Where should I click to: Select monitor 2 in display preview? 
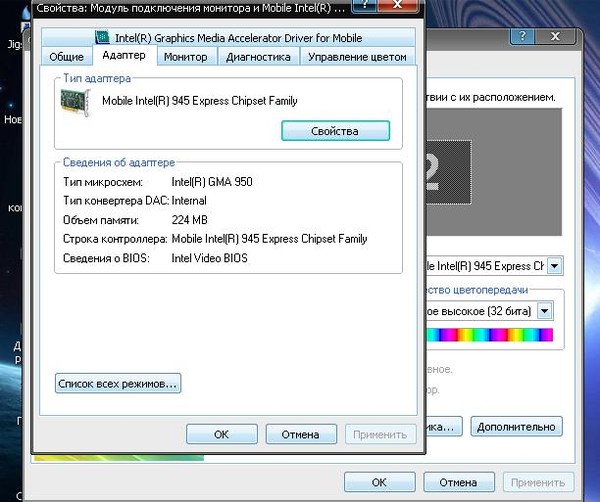pyautogui.click(x=449, y=172)
